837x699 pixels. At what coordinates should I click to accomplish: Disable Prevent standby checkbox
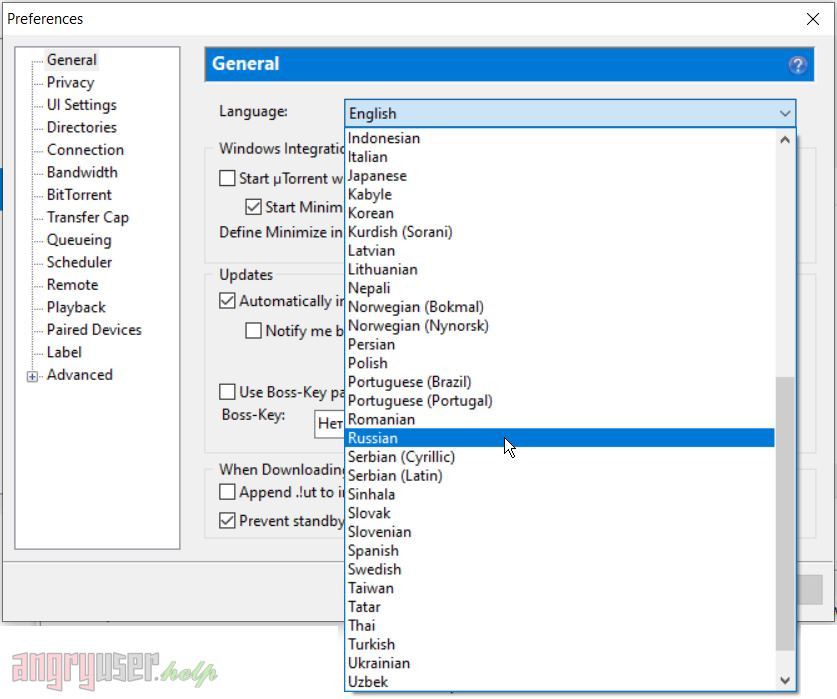[227, 521]
